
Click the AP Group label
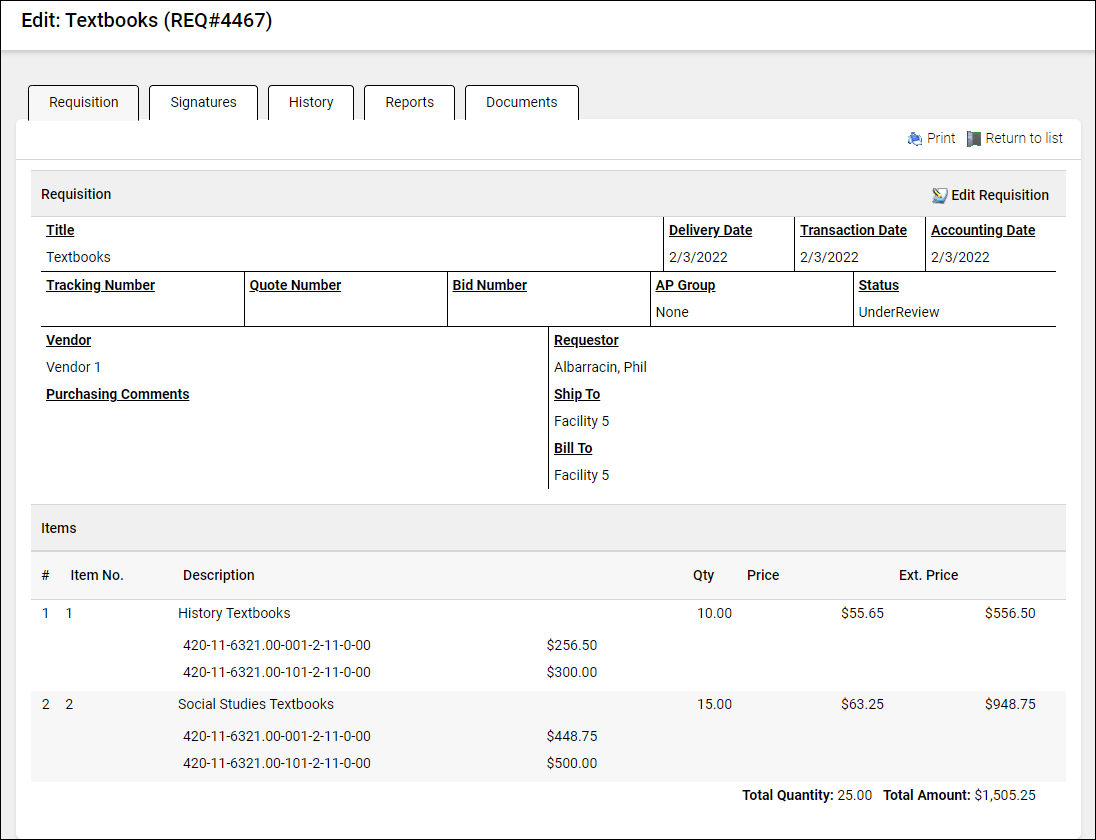pos(685,285)
